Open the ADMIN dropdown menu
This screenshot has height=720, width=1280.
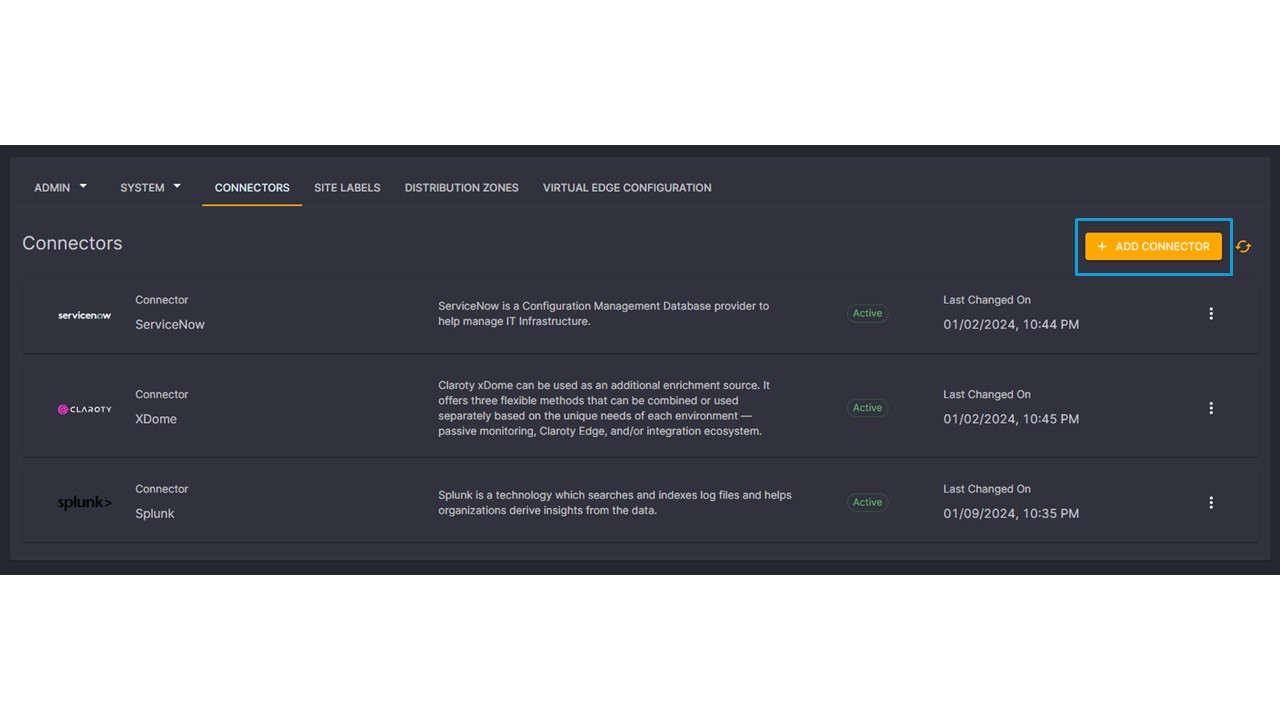60,187
